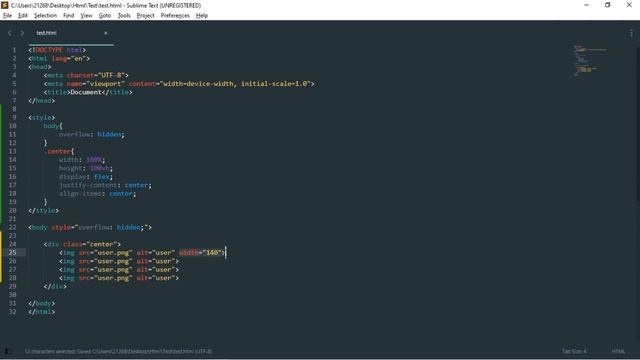Open the Preferences menu
Screen dimensions: 640x360
[x=175, y=16]
